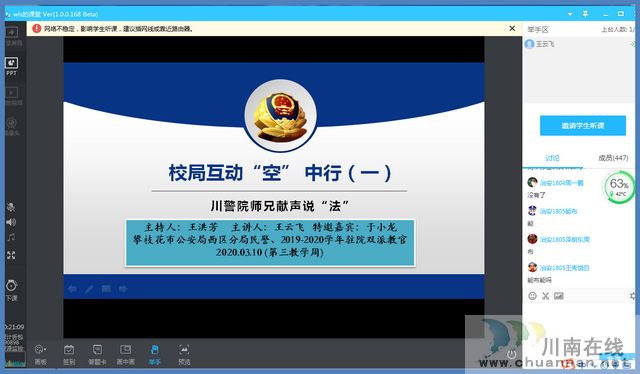This screenshot has height=374, width=640.
Task: Click chat sender name 治安1804周一鹏
Action: point(562,183)
